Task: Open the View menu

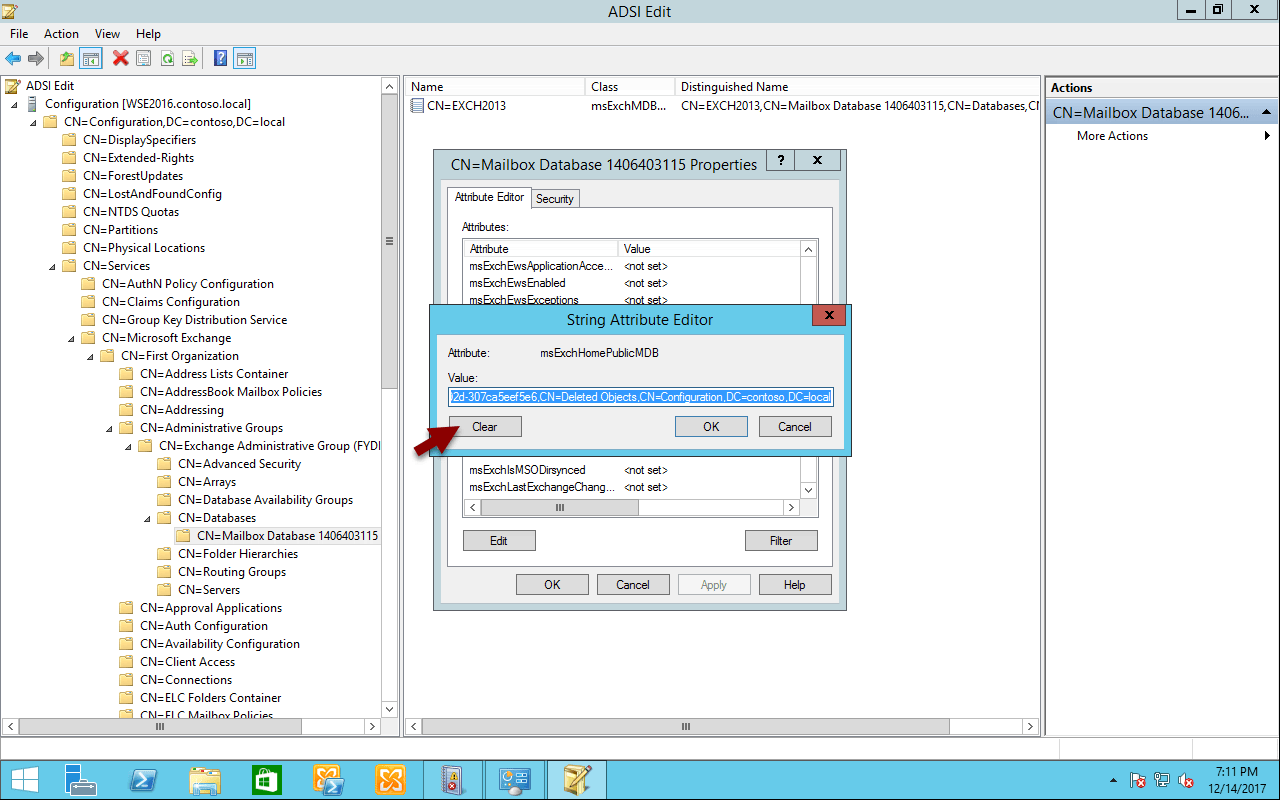Action: 107,34
